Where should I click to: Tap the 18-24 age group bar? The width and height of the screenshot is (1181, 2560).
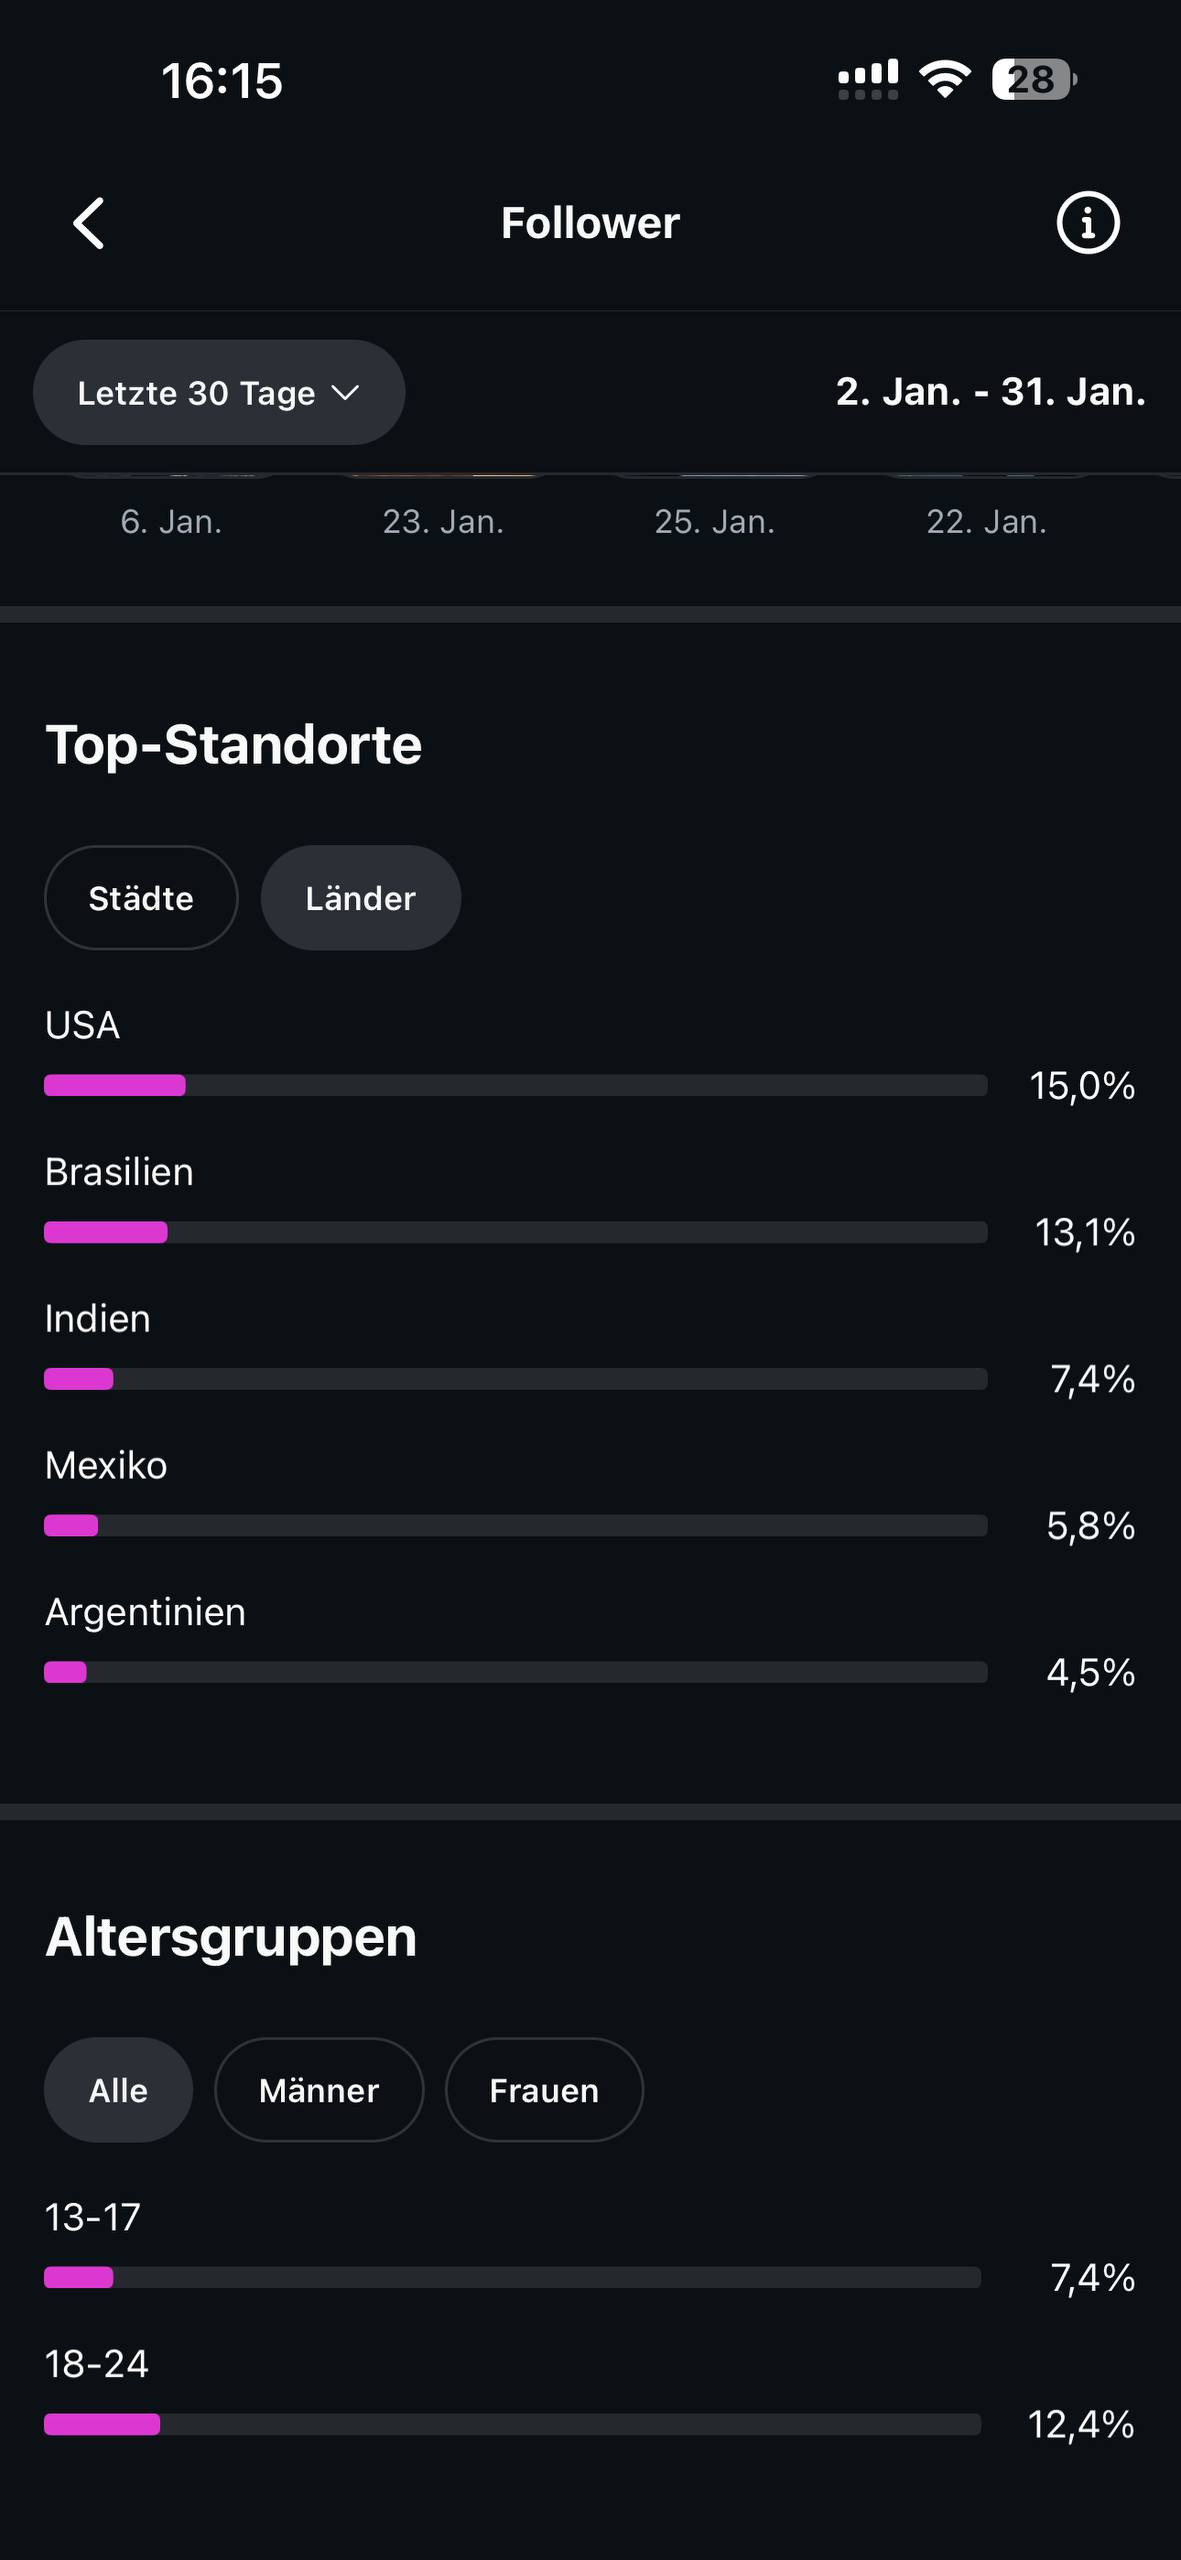click(x=512, y=2424)
